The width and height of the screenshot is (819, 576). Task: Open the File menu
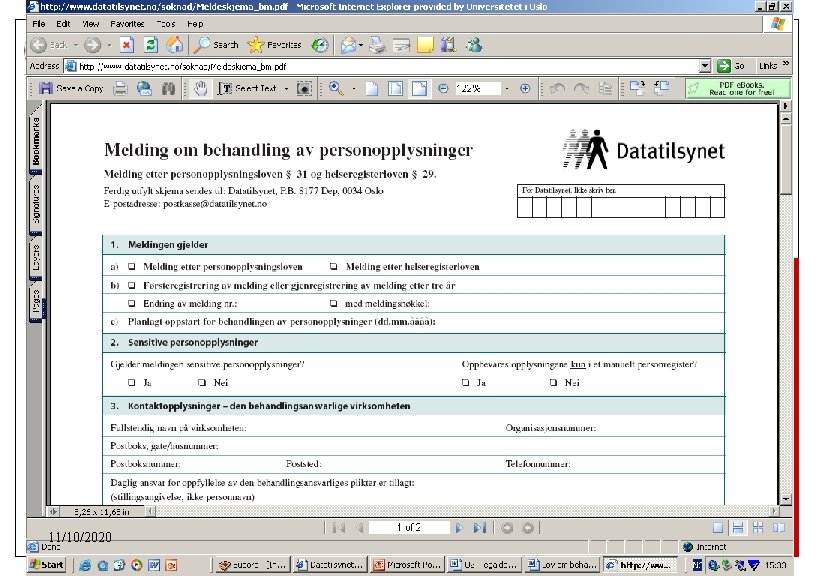39,24
